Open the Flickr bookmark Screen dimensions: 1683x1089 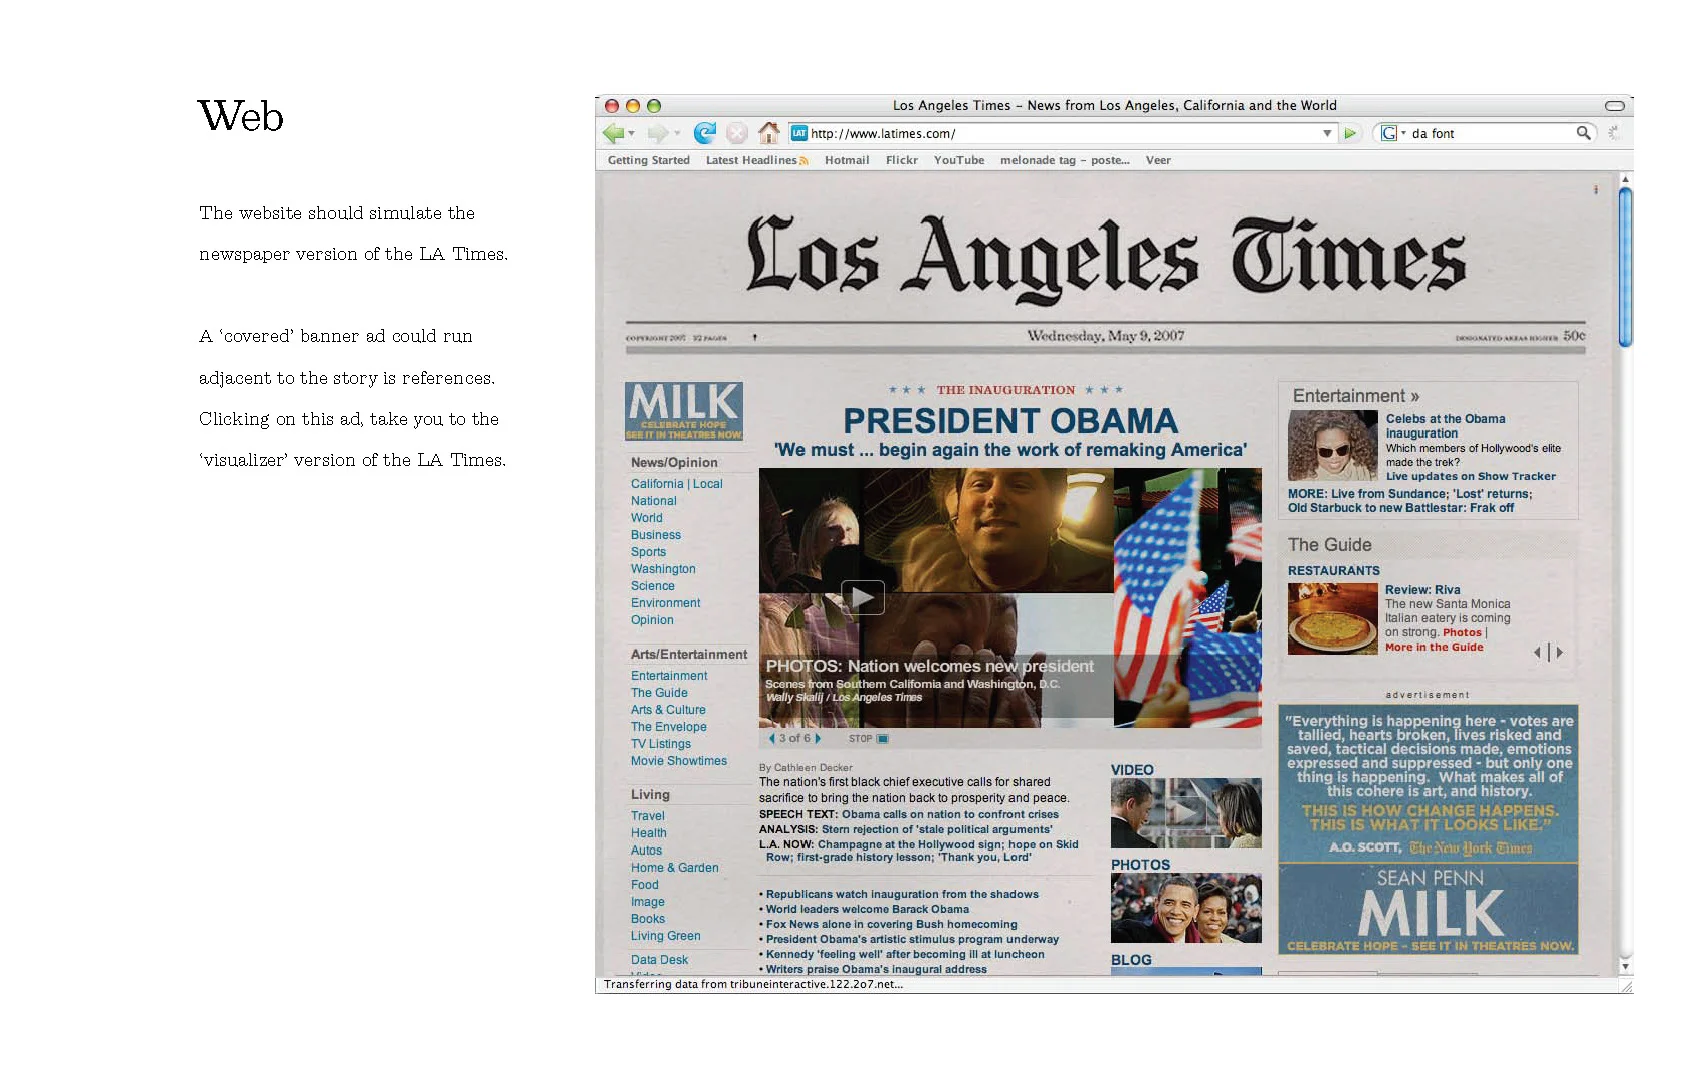901,160
